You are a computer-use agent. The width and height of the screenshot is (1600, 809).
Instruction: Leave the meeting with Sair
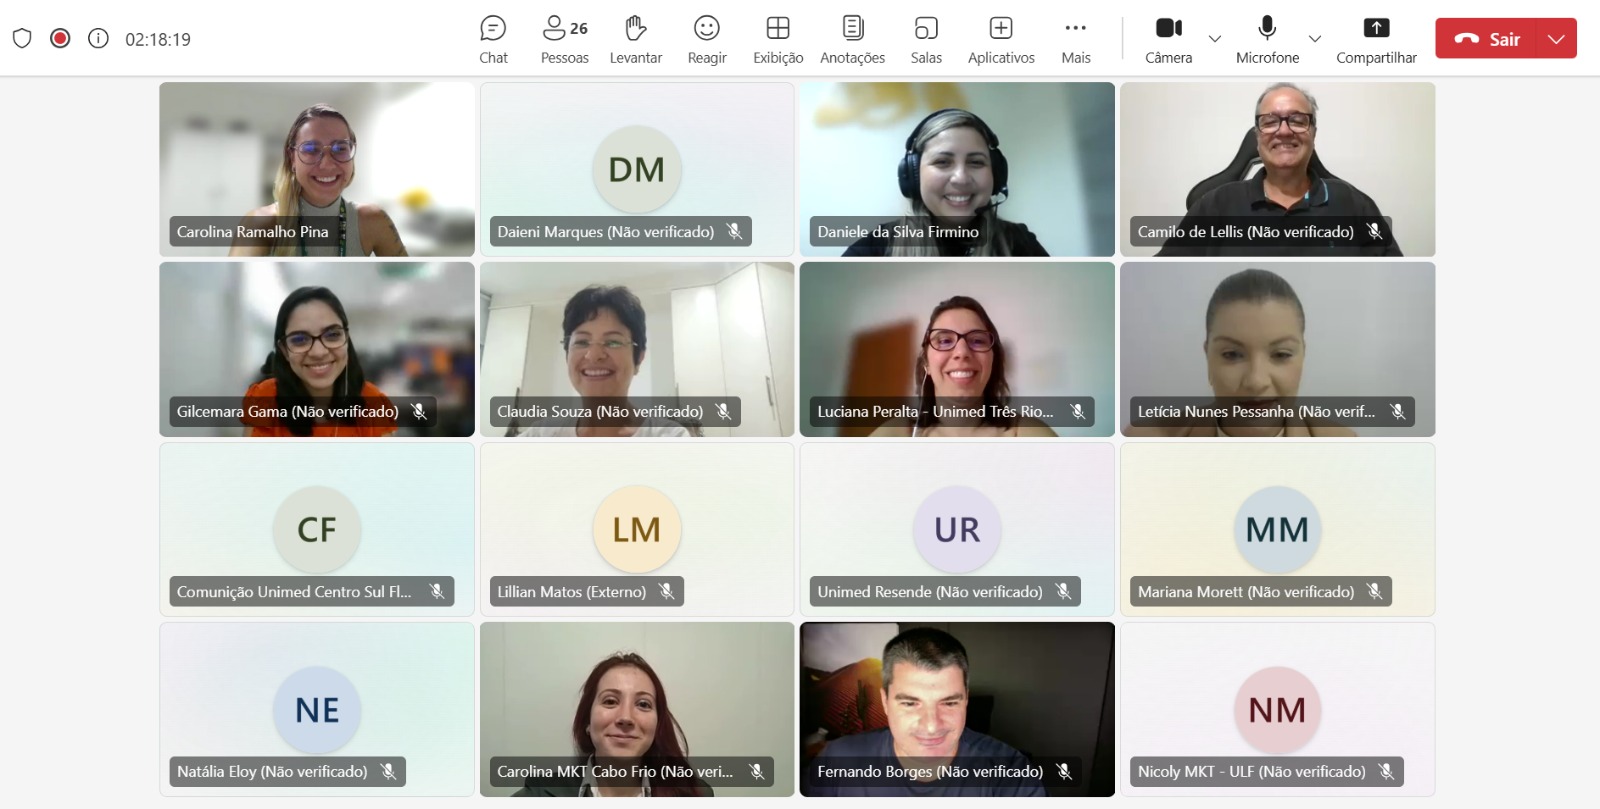(x=1487, y=39)
